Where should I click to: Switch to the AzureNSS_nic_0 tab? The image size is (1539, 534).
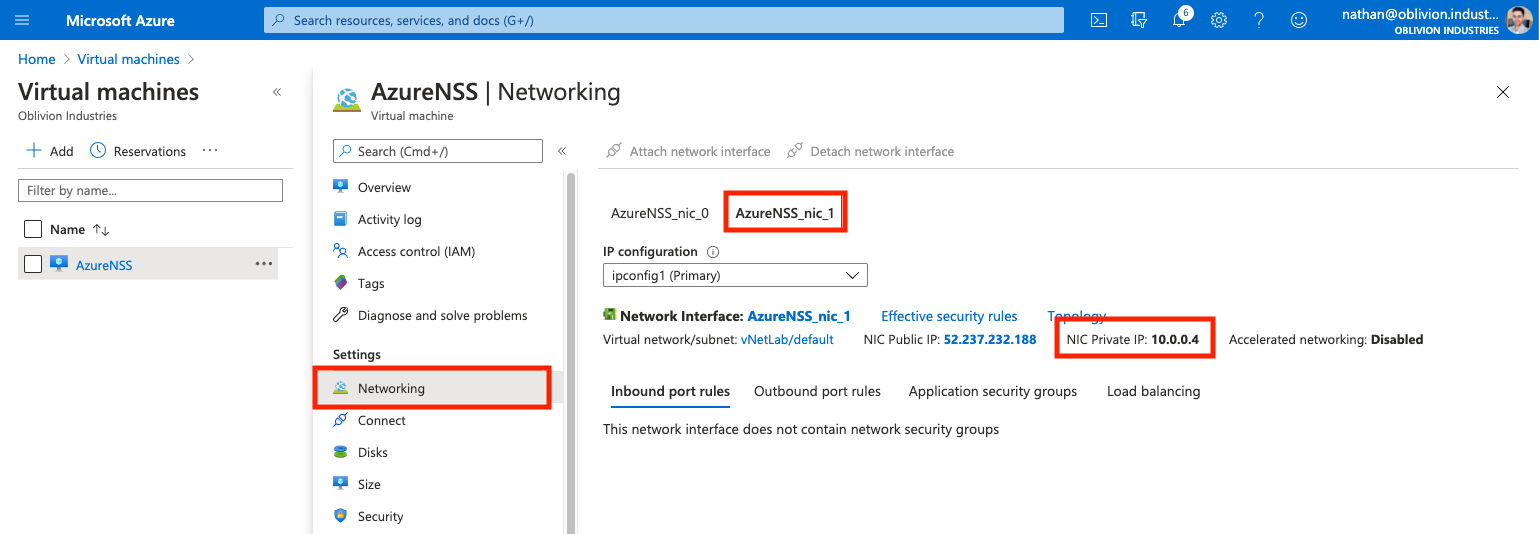(659, 213)
